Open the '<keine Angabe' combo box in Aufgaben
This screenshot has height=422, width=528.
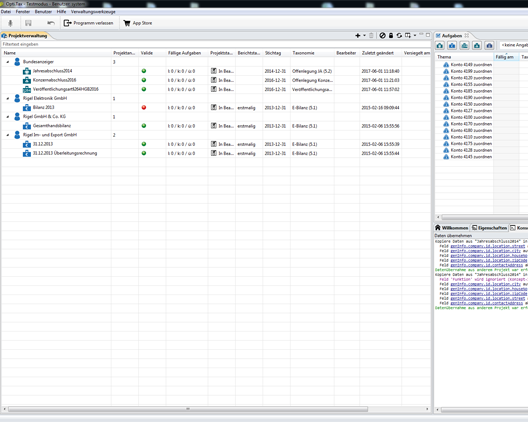514,45
